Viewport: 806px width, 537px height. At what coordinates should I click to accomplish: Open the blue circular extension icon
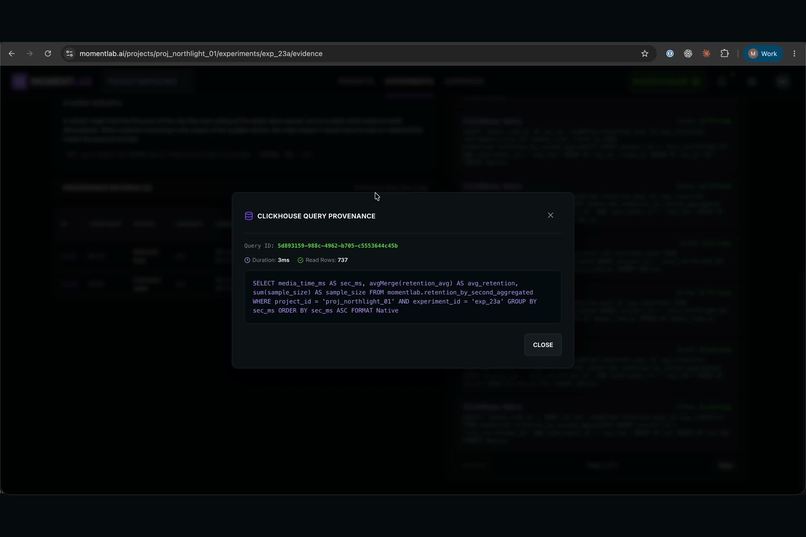click(x=670, y=53)
